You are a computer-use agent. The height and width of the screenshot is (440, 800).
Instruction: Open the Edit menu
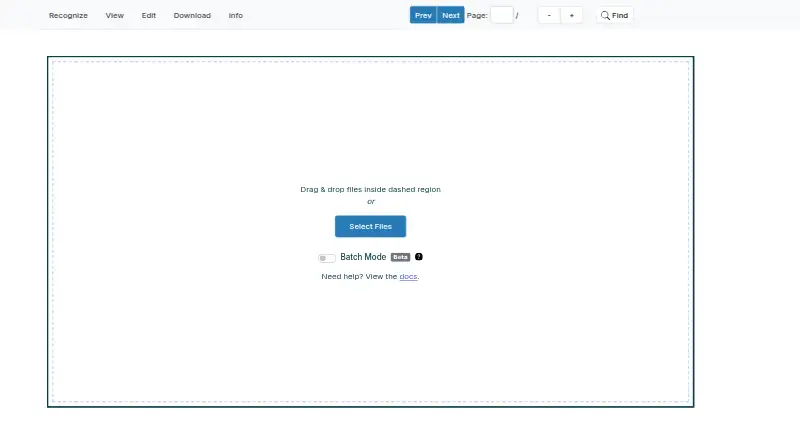coord(148,15)
